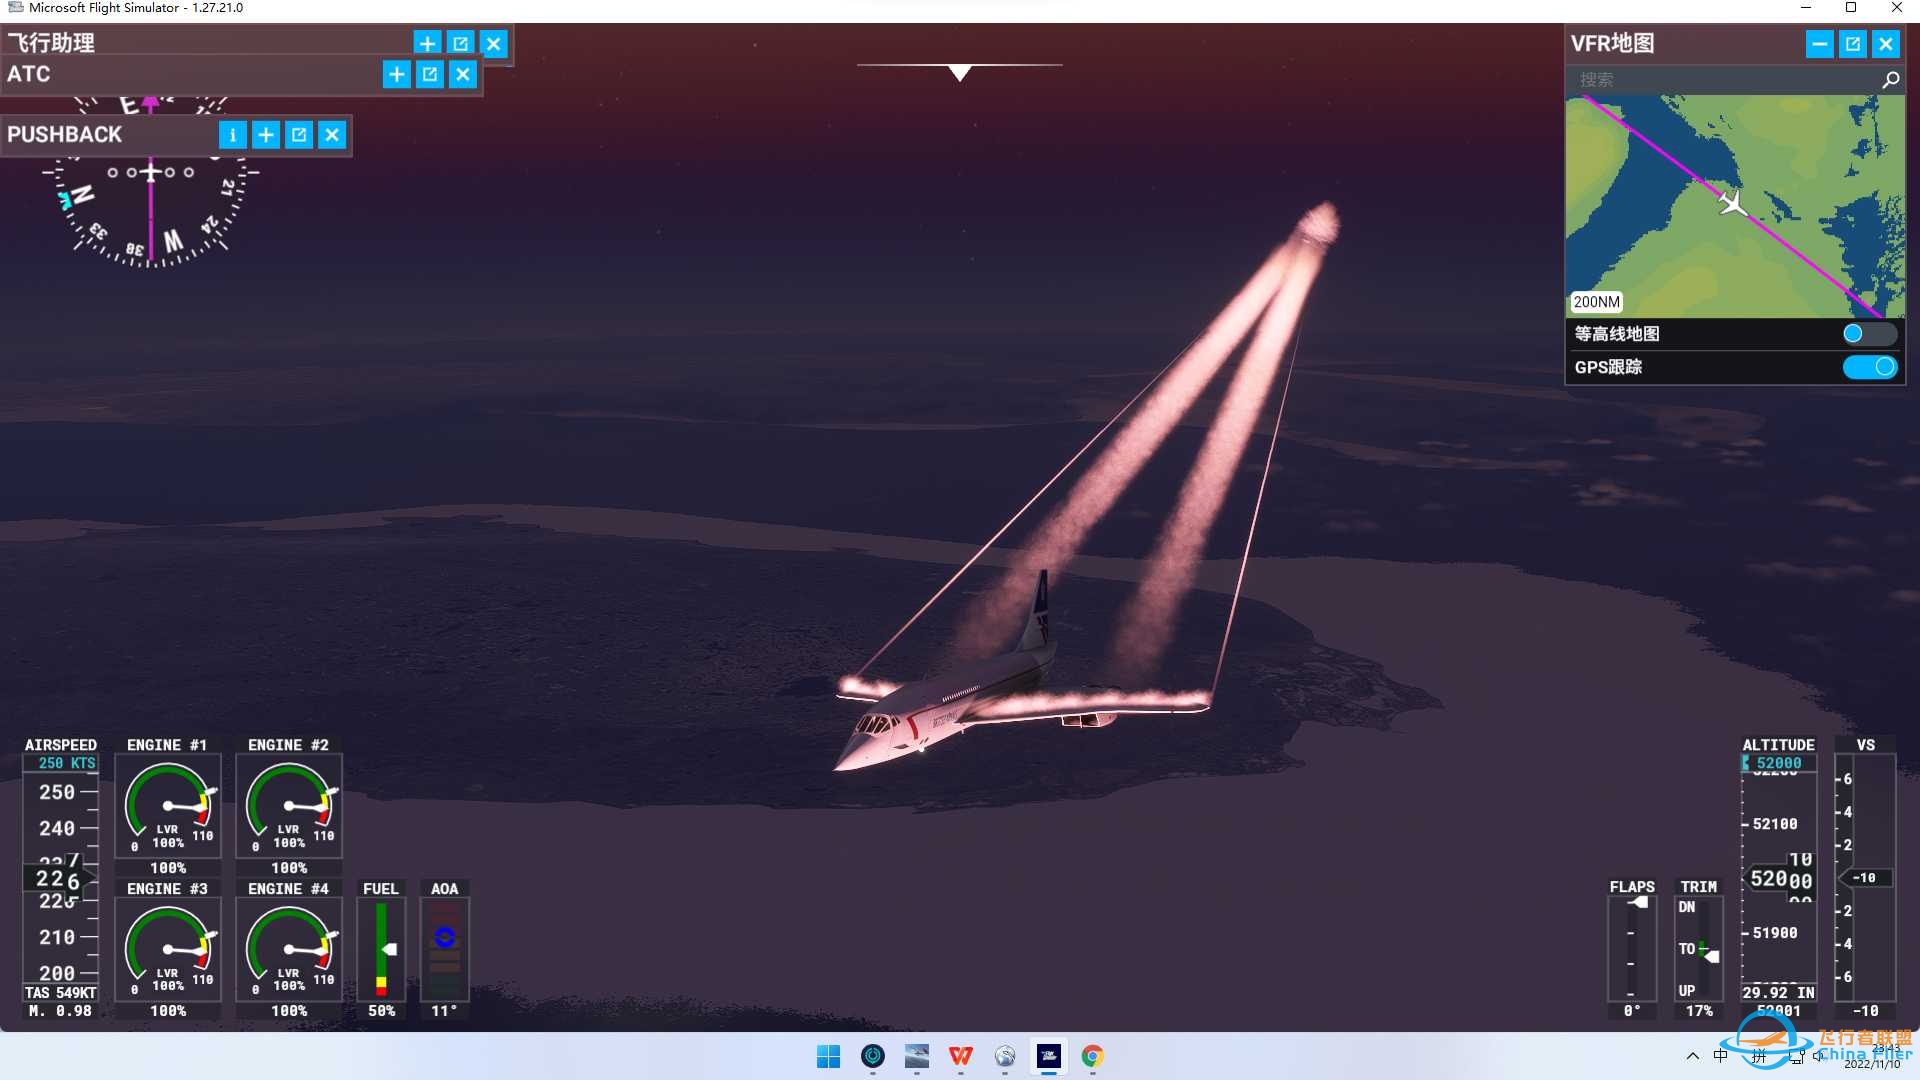
Task: Click the ENGINE #3 gauge
Action: (x=168, y=949)
